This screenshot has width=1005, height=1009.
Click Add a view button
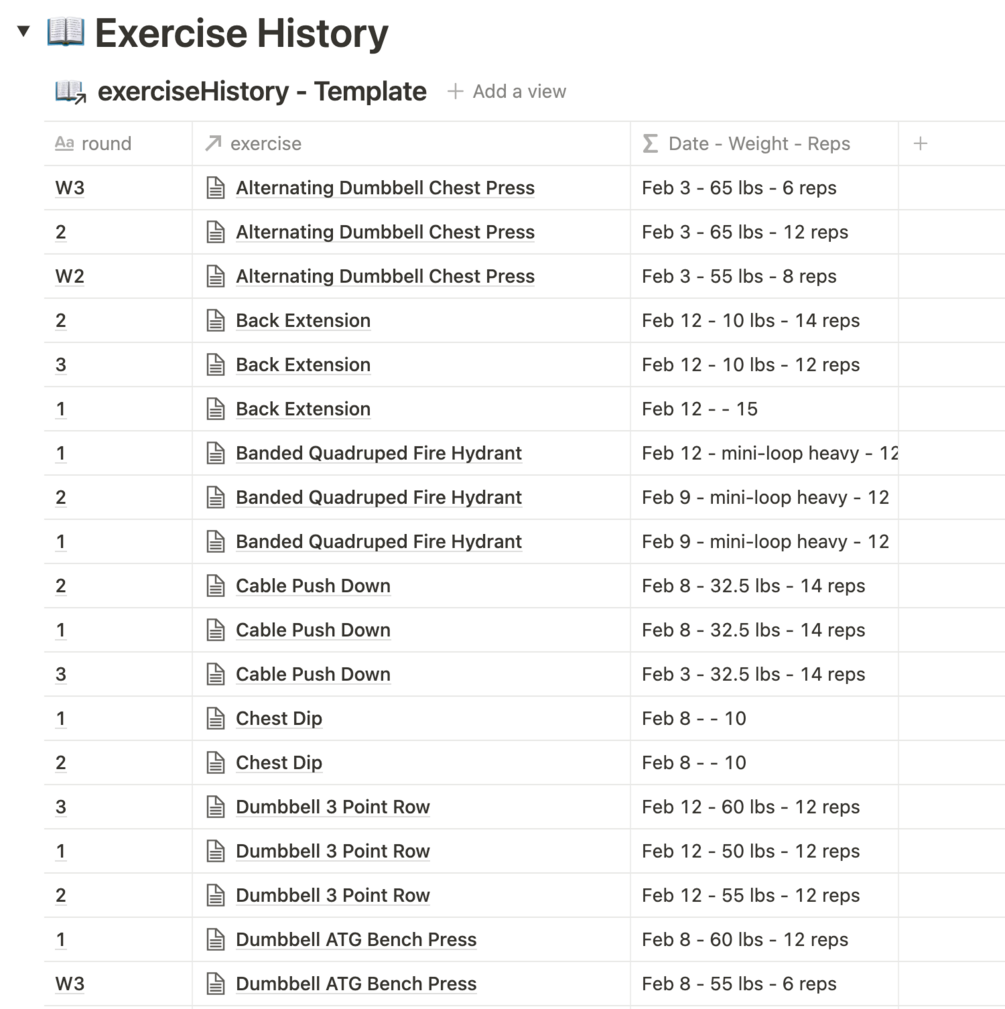[506, 92]
